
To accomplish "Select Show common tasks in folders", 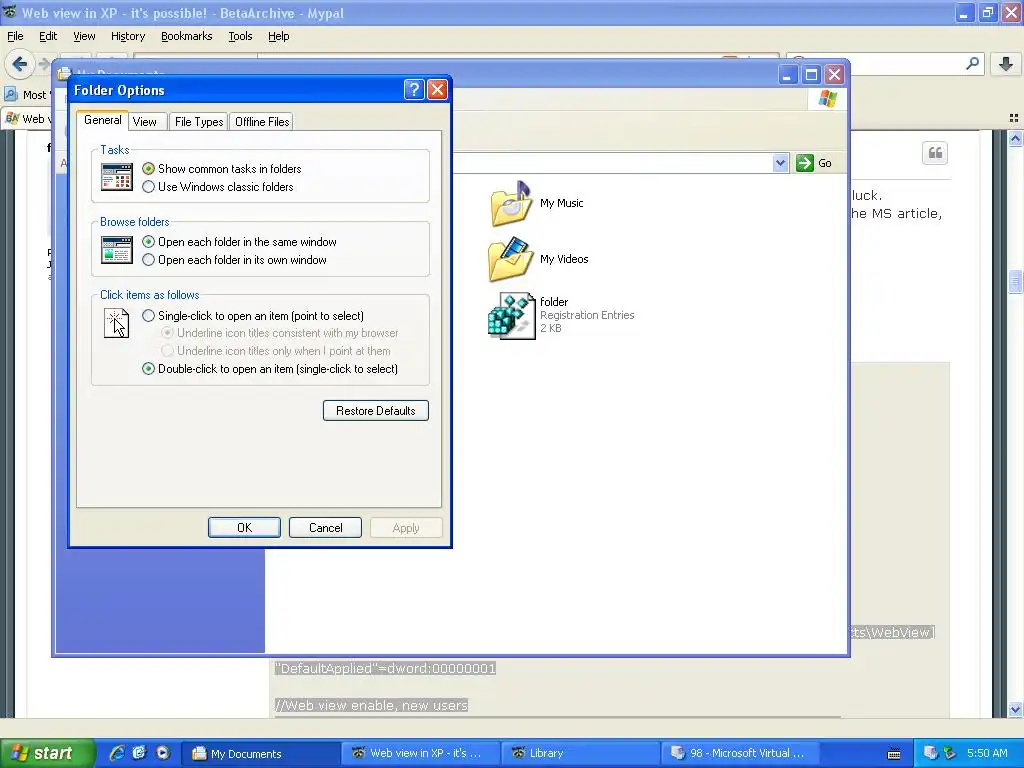I will 221,168.
